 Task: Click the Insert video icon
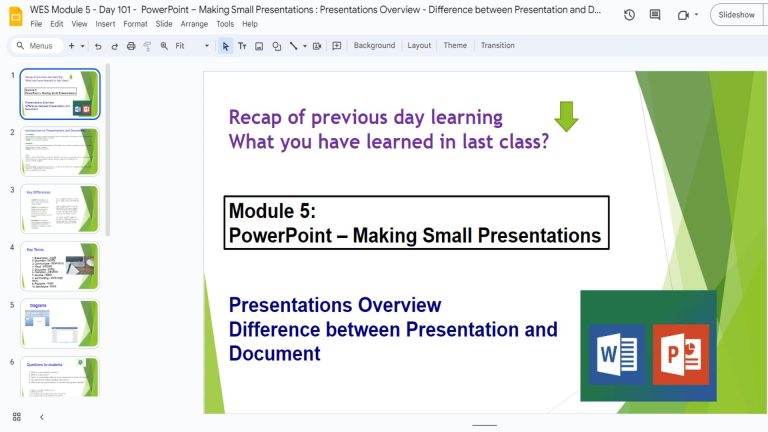click(x=317, y=46)
